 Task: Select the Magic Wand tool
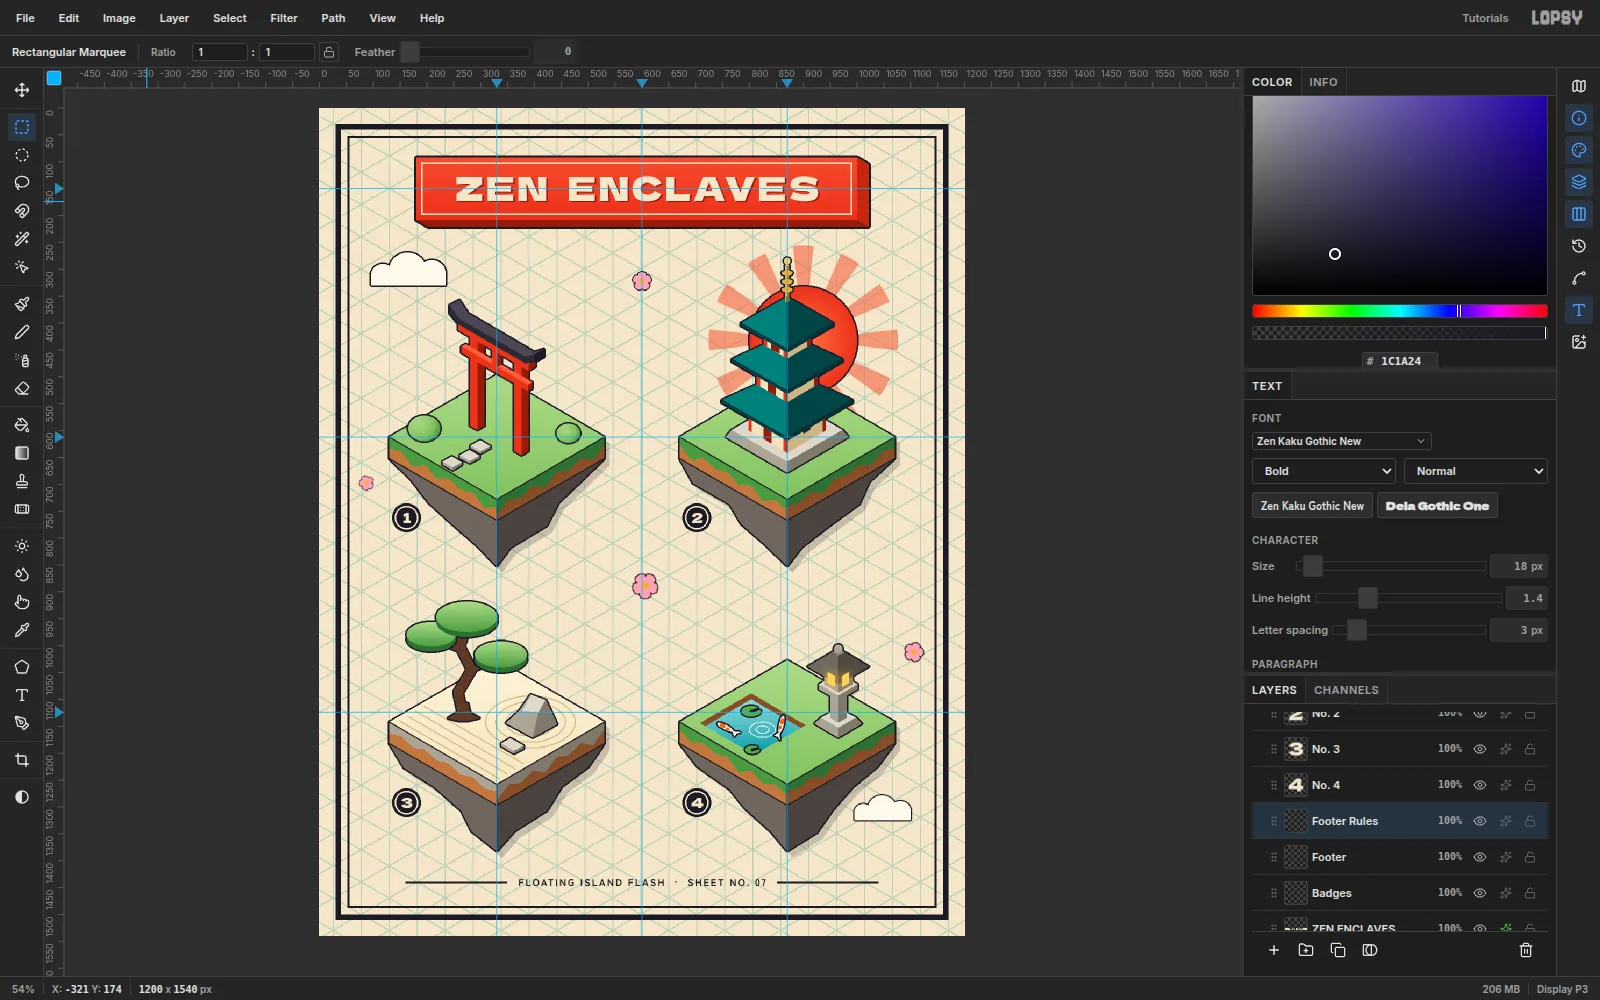pos(22,239)
